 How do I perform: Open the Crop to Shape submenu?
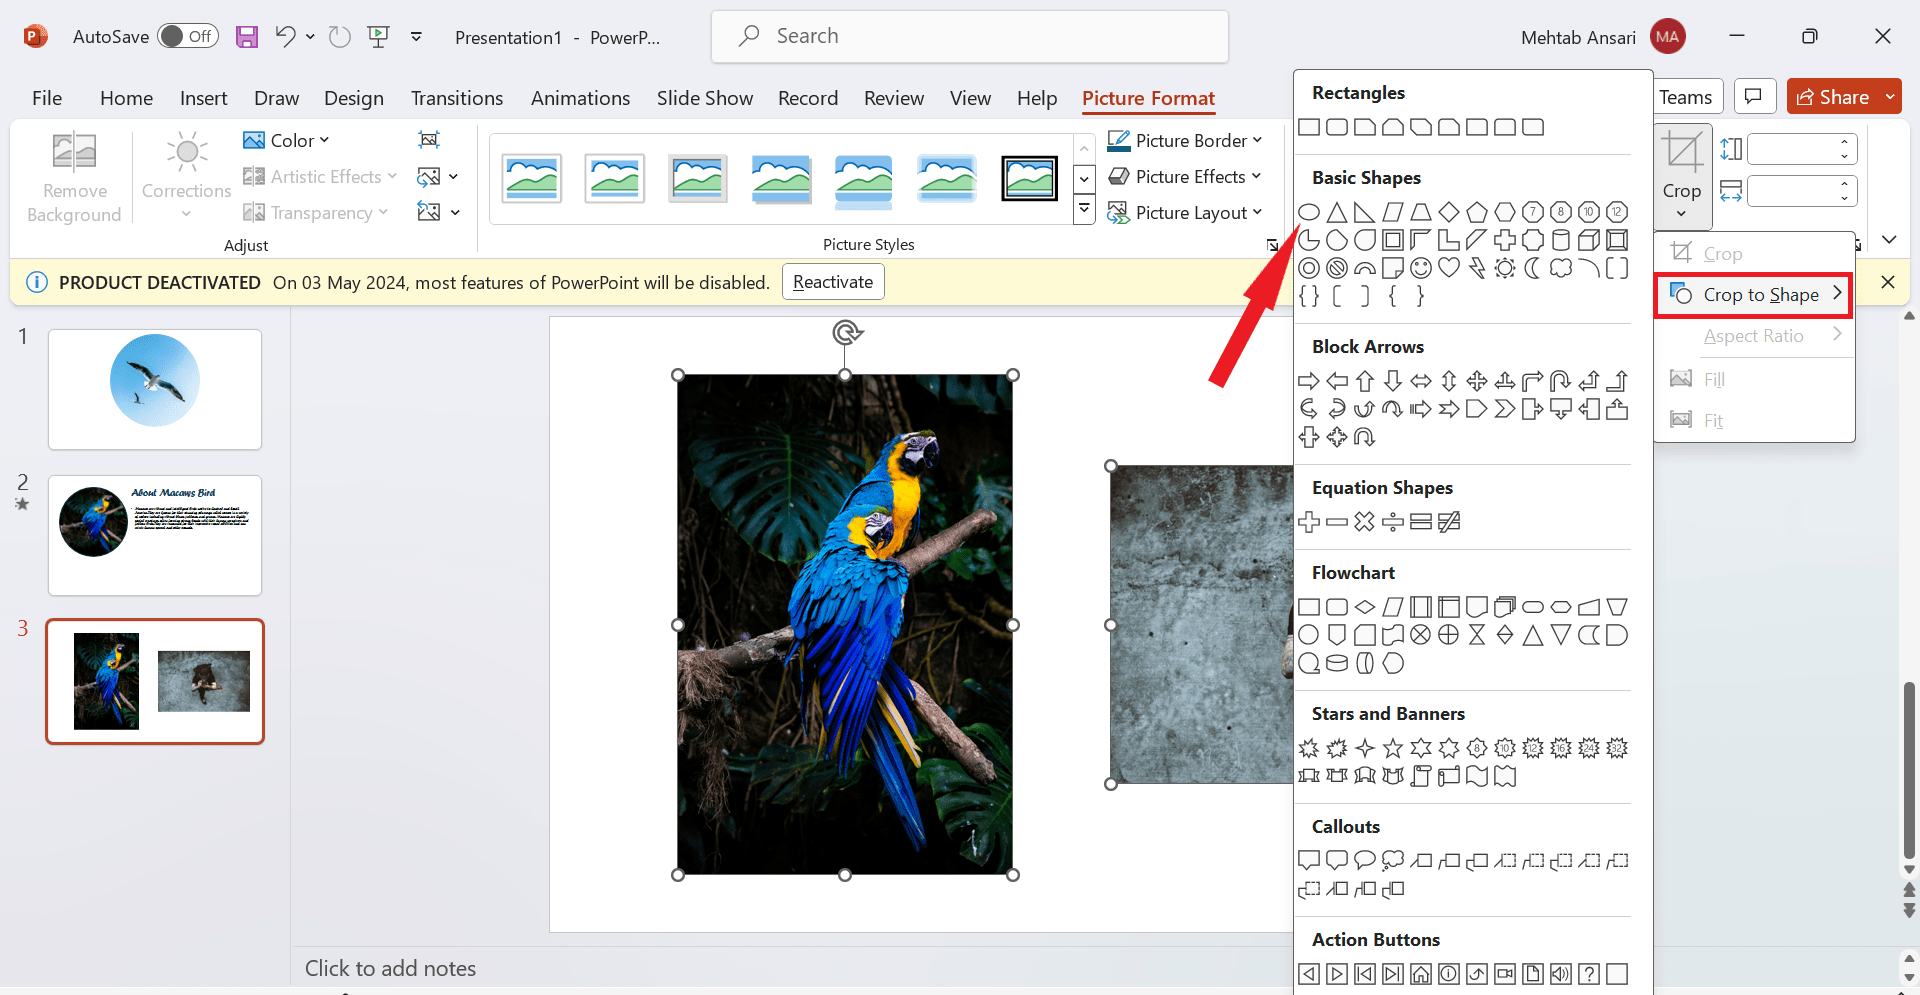[1755, 295]
